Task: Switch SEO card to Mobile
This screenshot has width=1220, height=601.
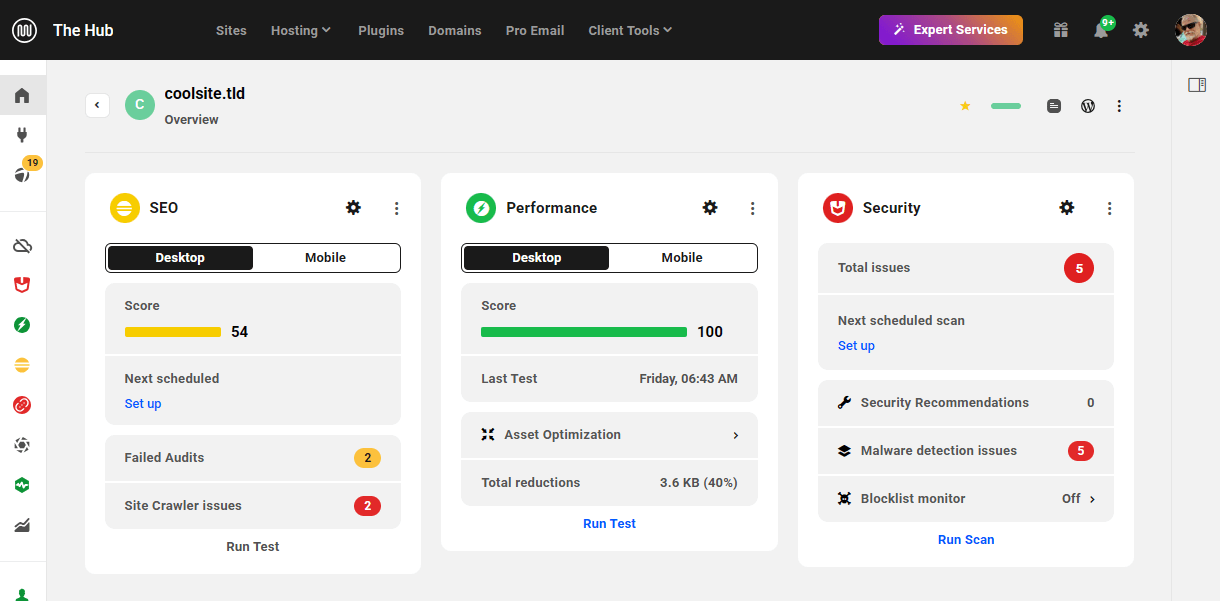Action: click(x=326, y=258)
